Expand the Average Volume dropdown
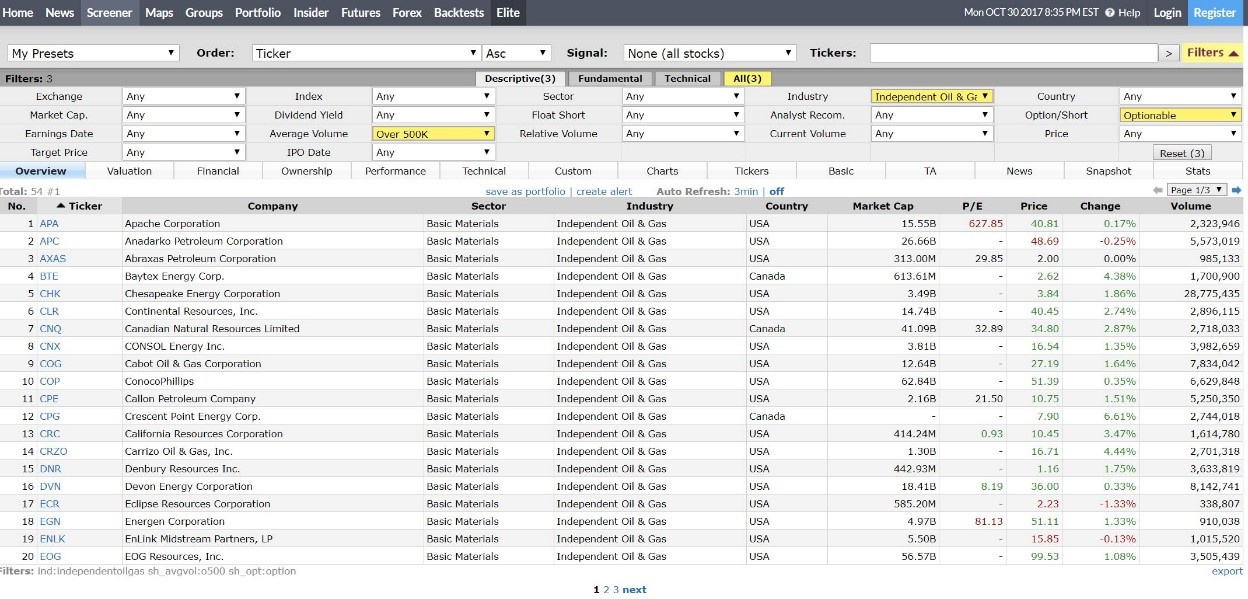 point(434,134)
